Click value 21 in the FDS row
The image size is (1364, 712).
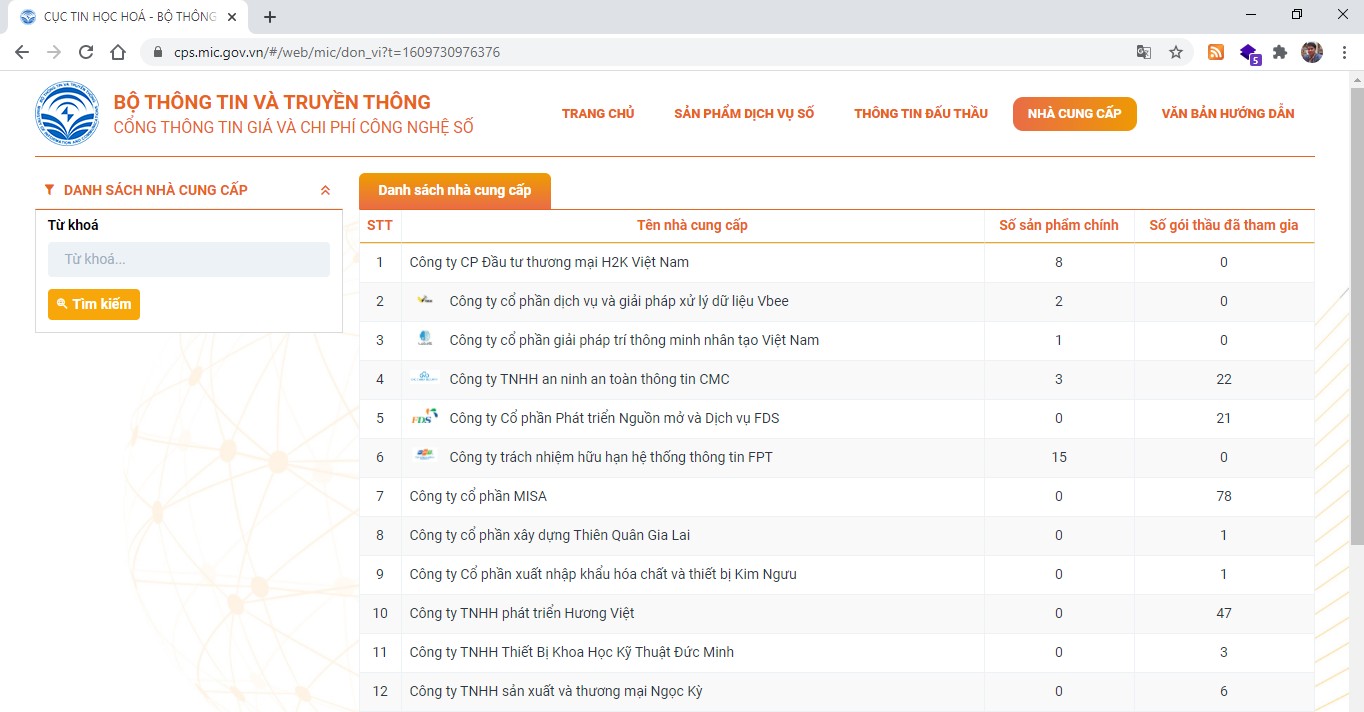(1224, 418)
